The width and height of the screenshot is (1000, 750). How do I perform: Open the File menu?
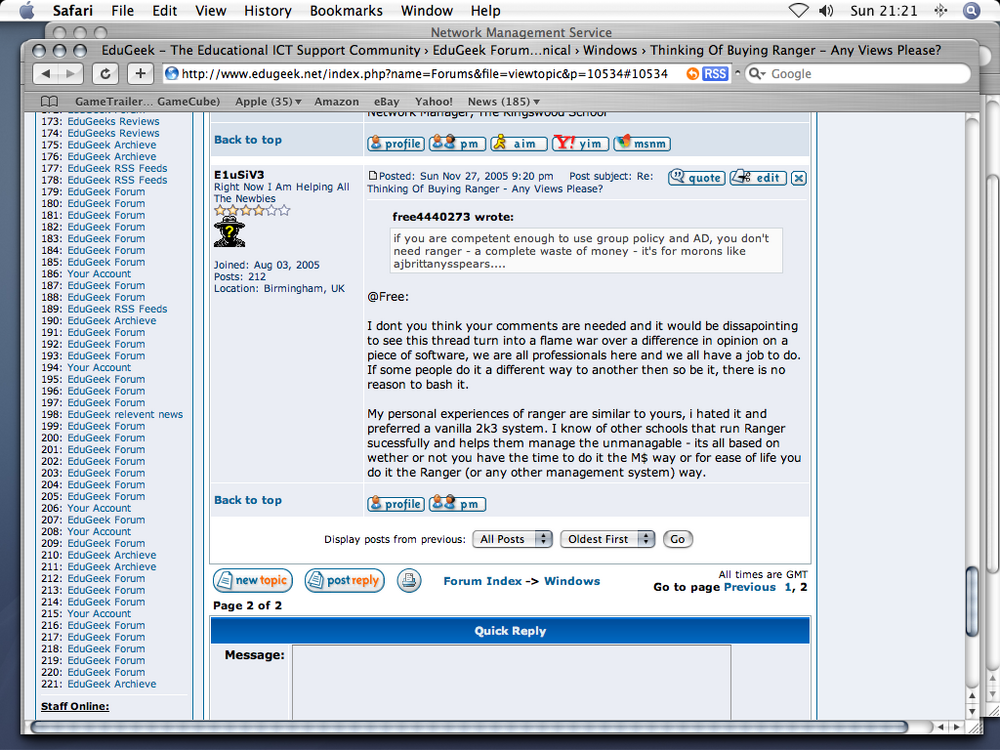coord(122,11)
